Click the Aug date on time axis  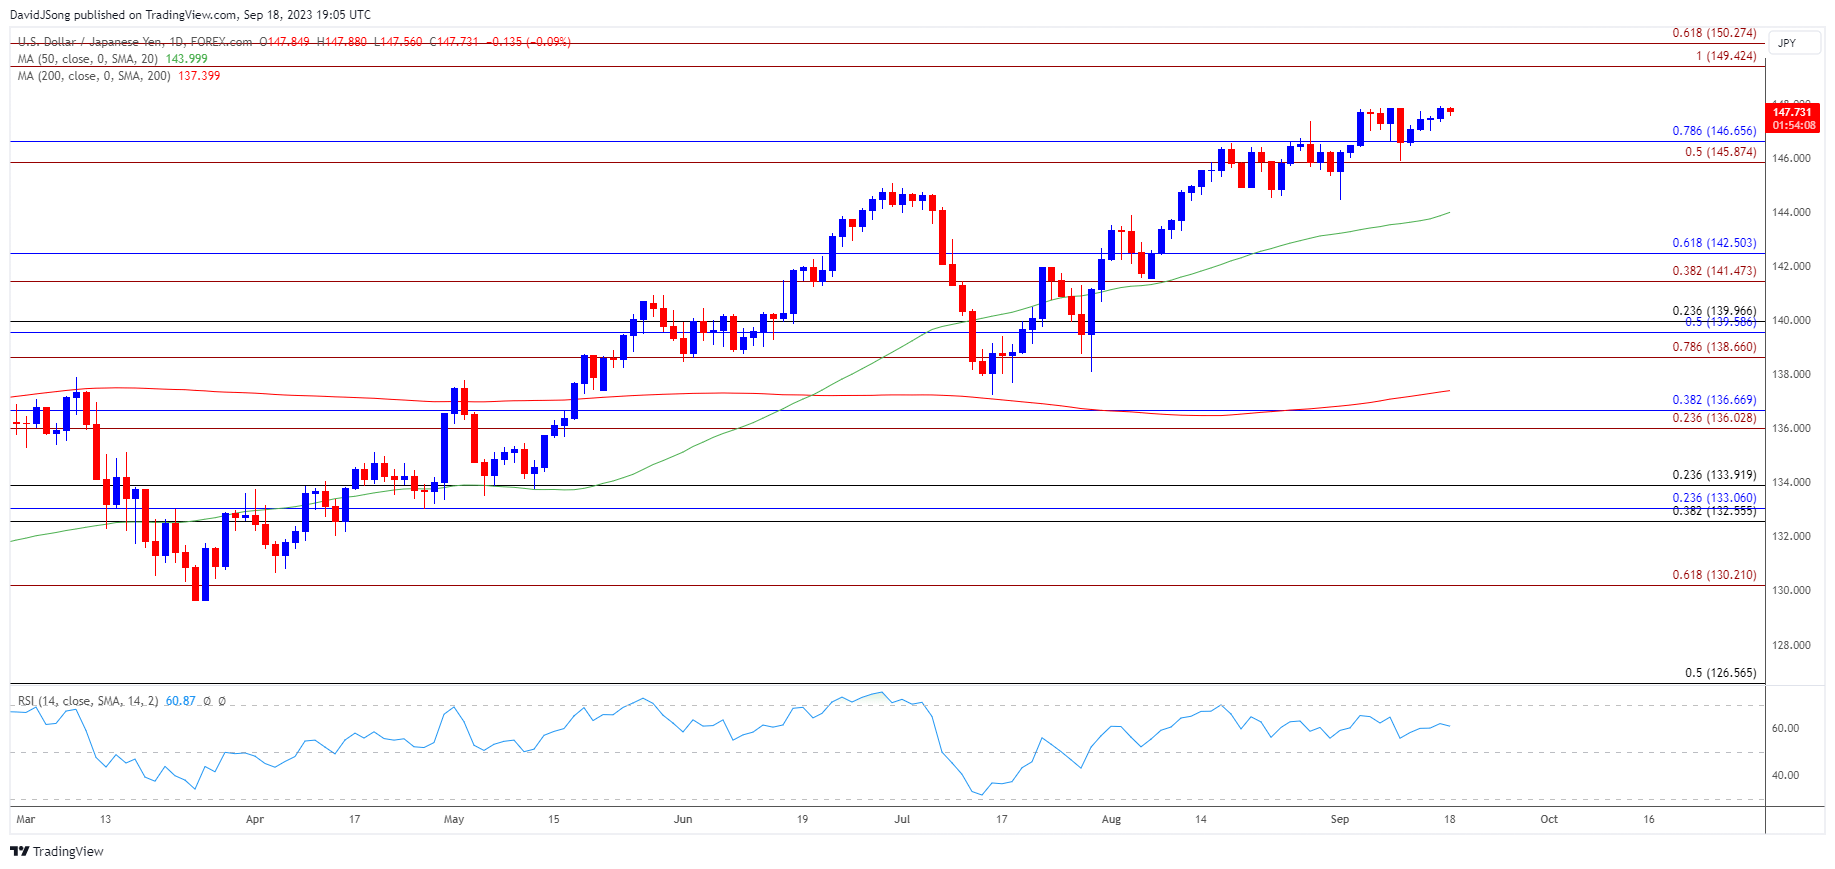(1111, 819)
